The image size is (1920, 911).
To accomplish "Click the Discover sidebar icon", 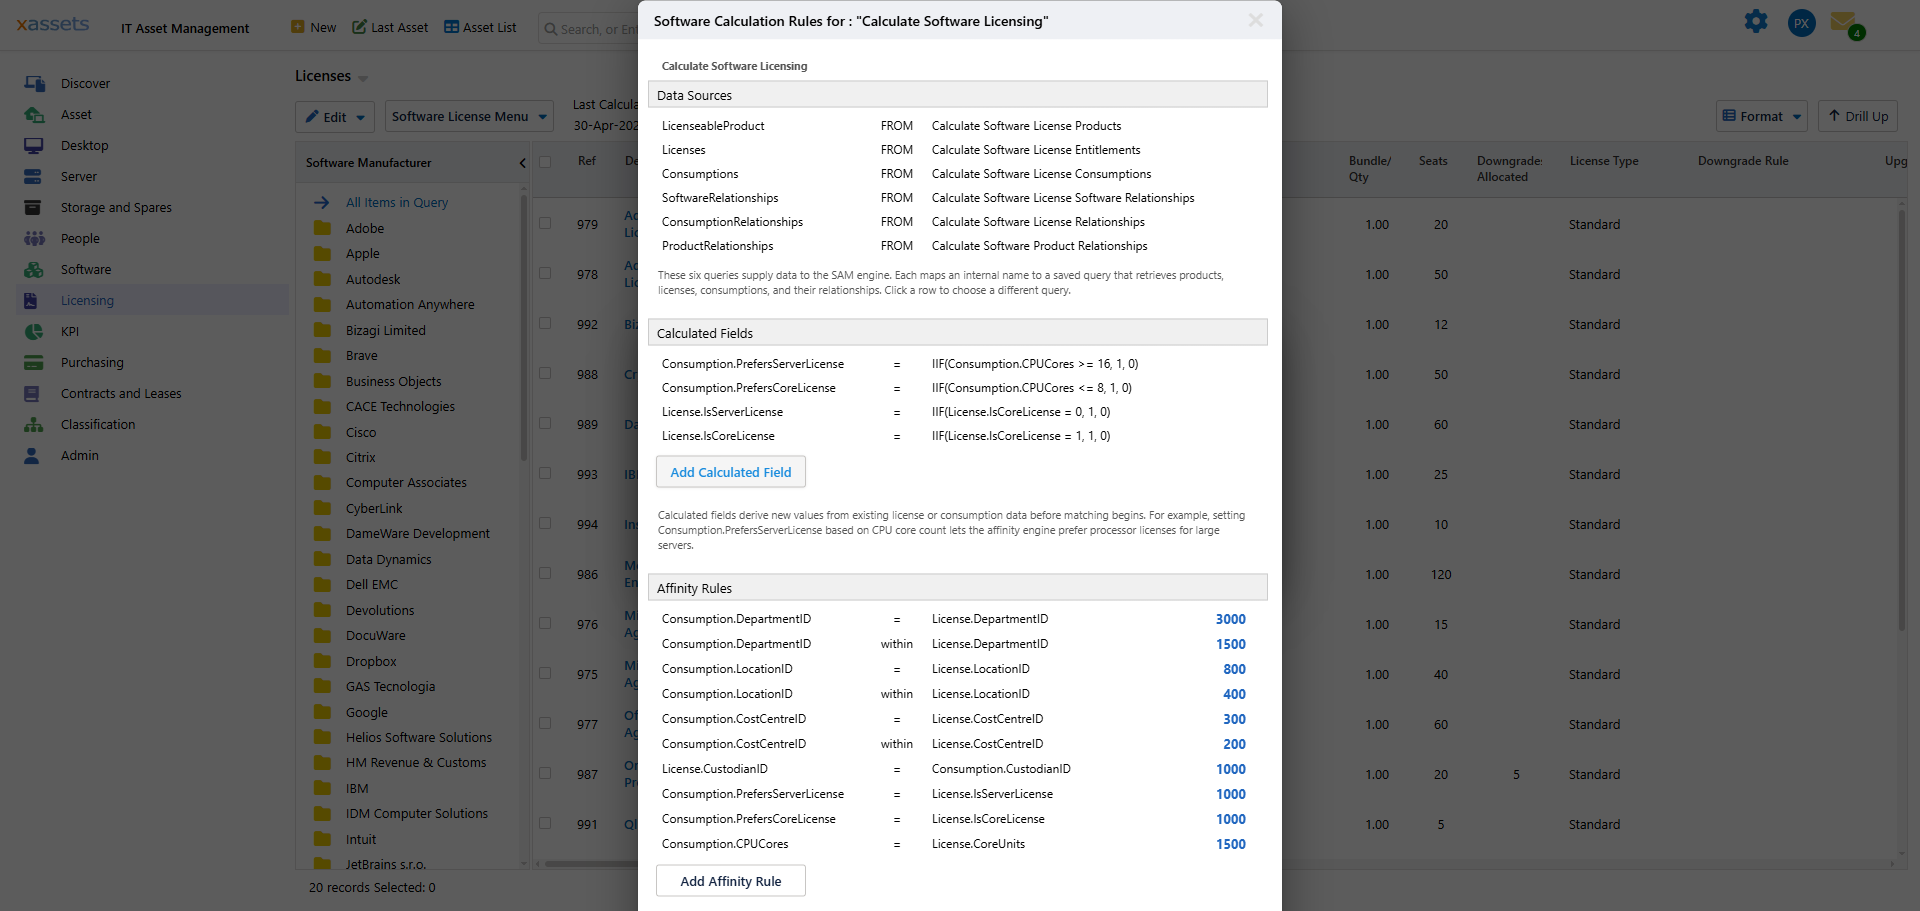I will (x=34, y=84).
